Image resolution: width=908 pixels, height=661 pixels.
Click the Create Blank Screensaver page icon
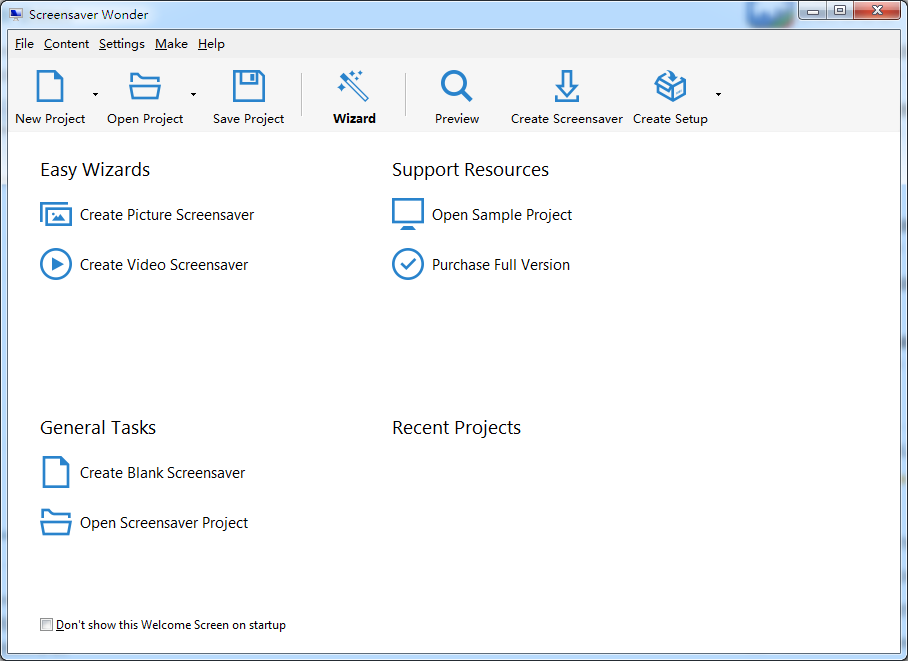[56, 472]
